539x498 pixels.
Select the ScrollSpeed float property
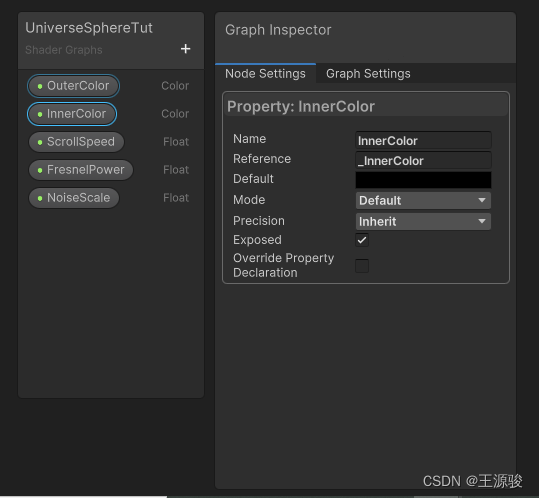[x=76, y=142]
